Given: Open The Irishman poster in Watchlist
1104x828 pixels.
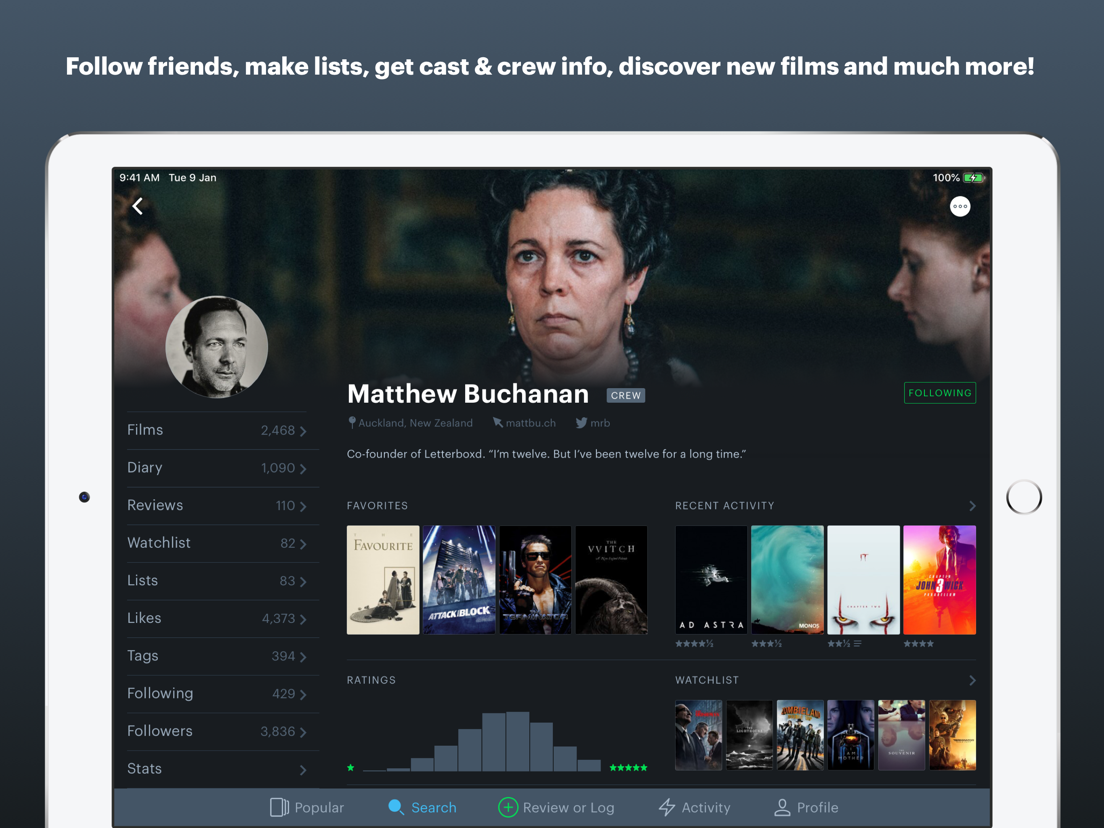Looking at the screenshot, I should (x=698, y=734).
